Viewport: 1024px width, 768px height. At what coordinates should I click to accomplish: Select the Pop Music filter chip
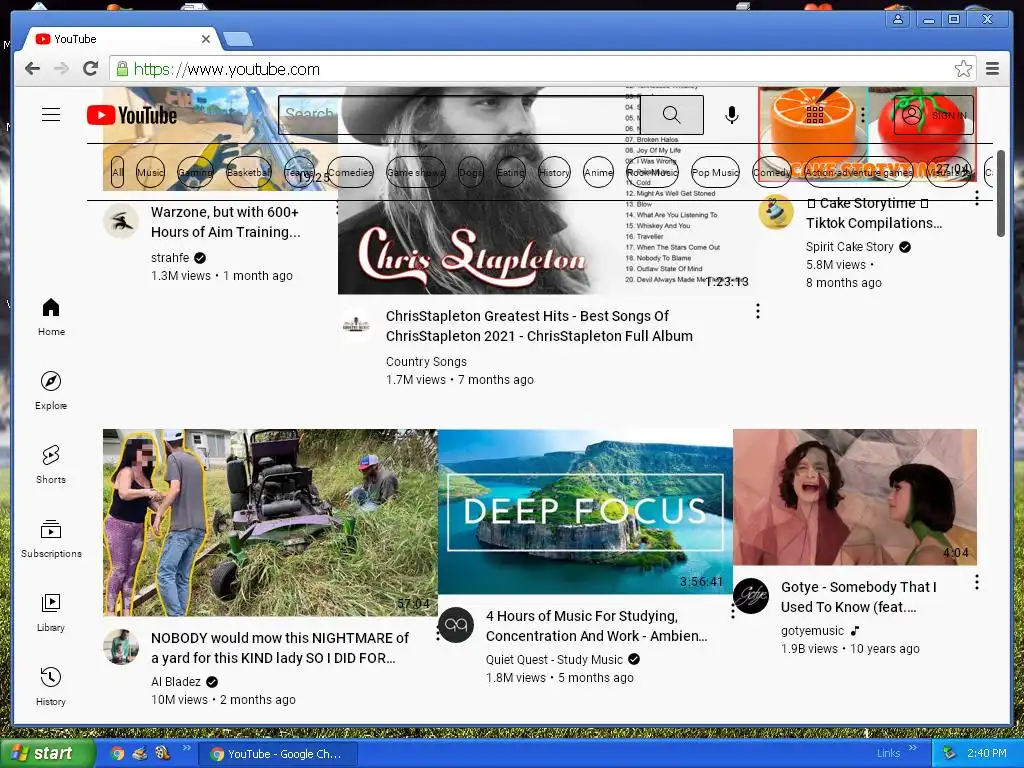pyautogui.click(x=715, y=172)
